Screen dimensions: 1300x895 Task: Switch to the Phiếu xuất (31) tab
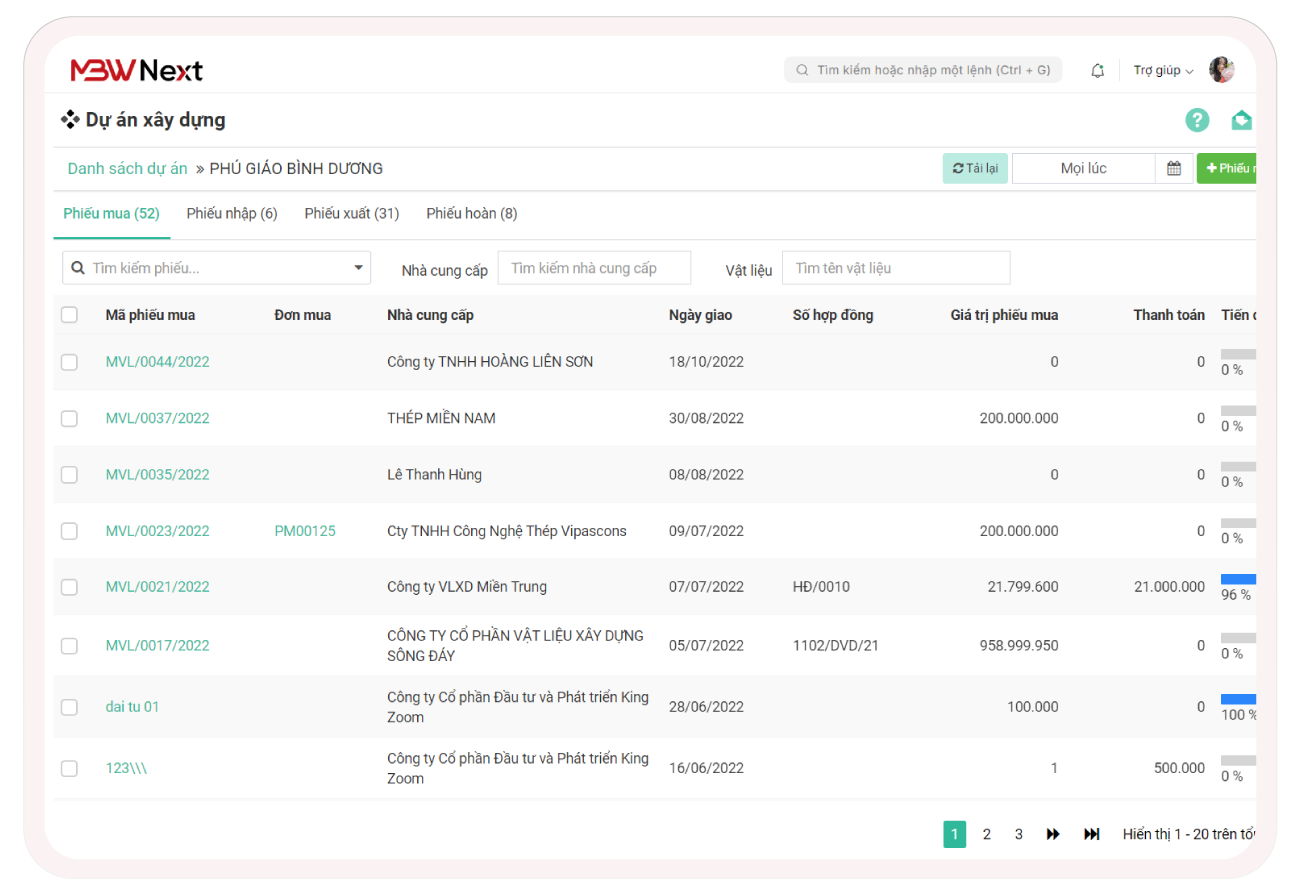(x=352, y=213)
